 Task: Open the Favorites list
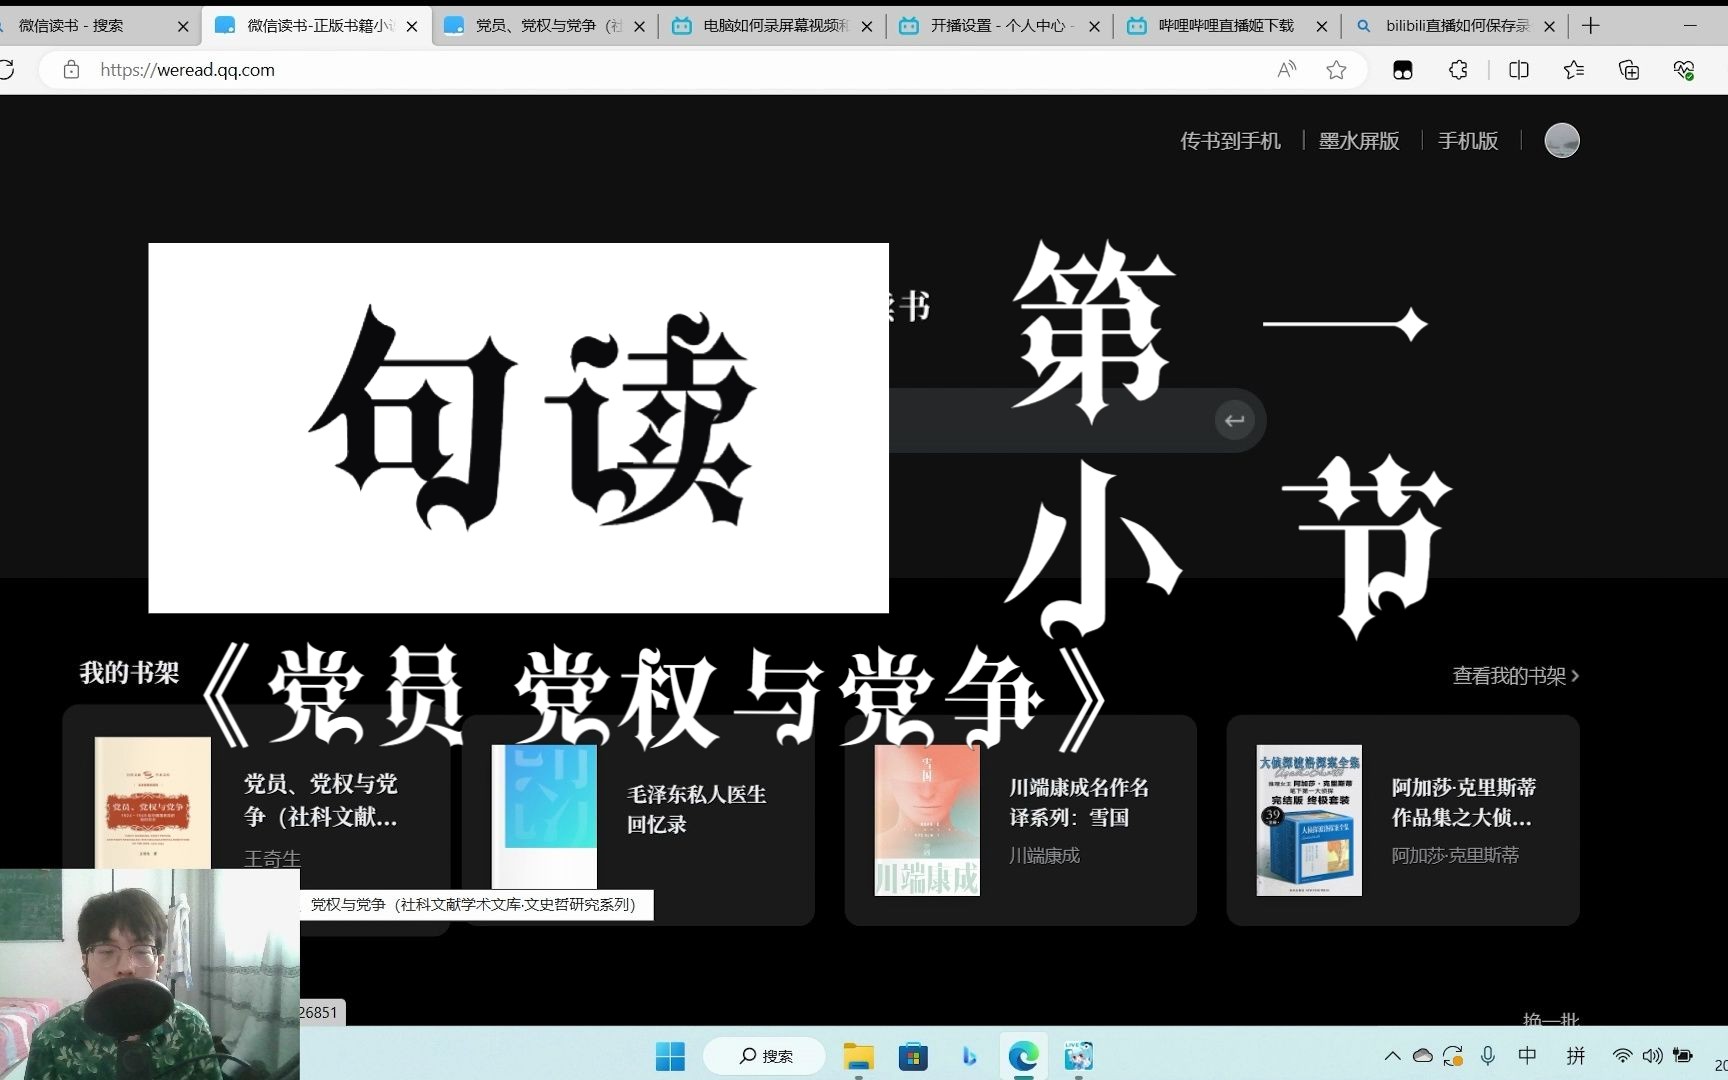coord(1574,70)
